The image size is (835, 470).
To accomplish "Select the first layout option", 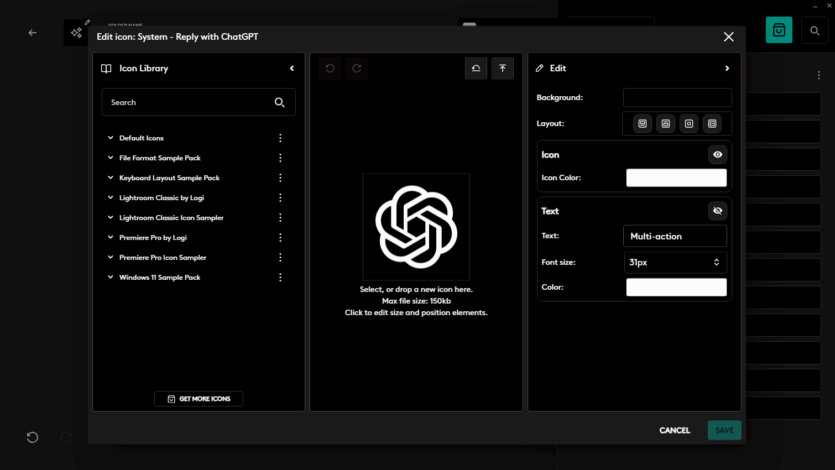I will tap(642, 124).
